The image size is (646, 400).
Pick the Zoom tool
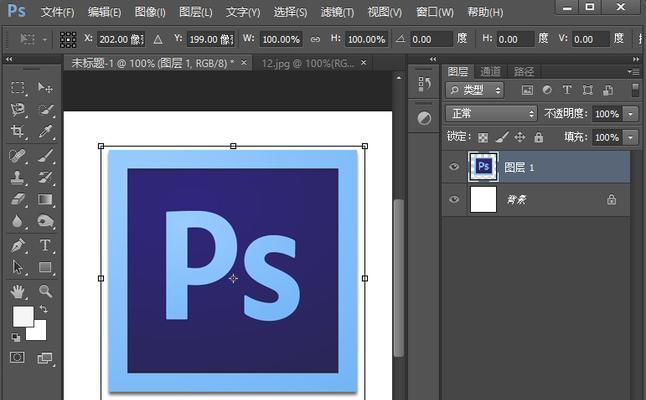pyautogui.click(x=44, y=291)
